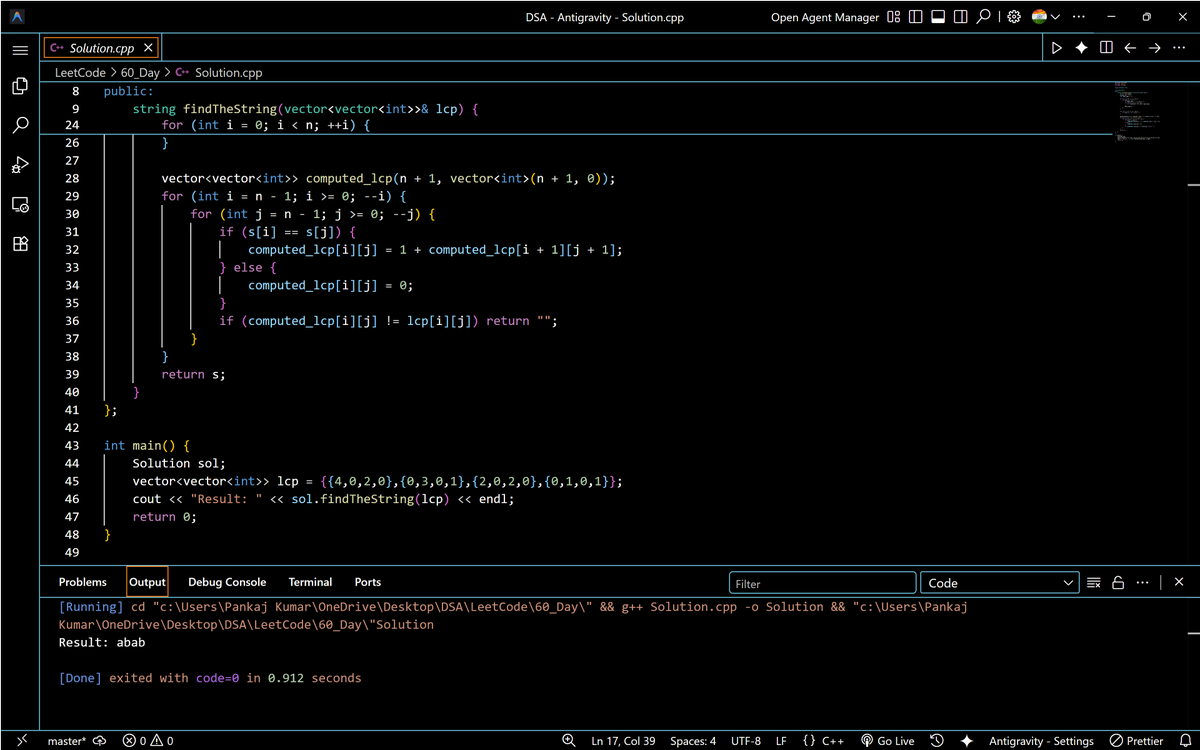Click the minimap code overview
1200x750 pixels.
tap(1140, 110)
